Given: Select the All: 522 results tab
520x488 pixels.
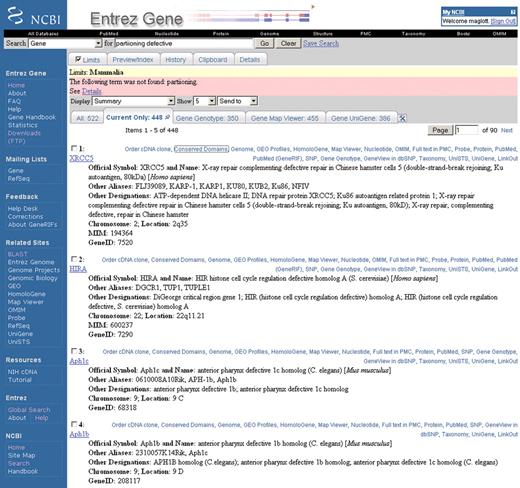Looking at the screenshot, I should coord(87,118).
